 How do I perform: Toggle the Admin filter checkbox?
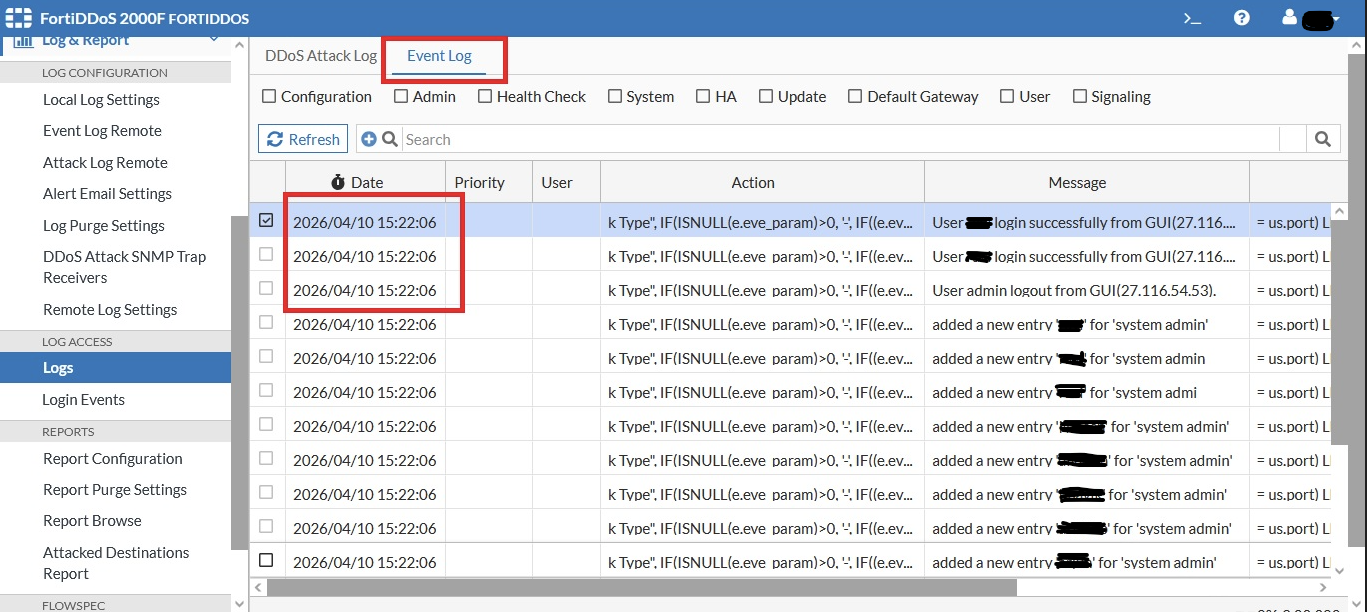(401, 96)
